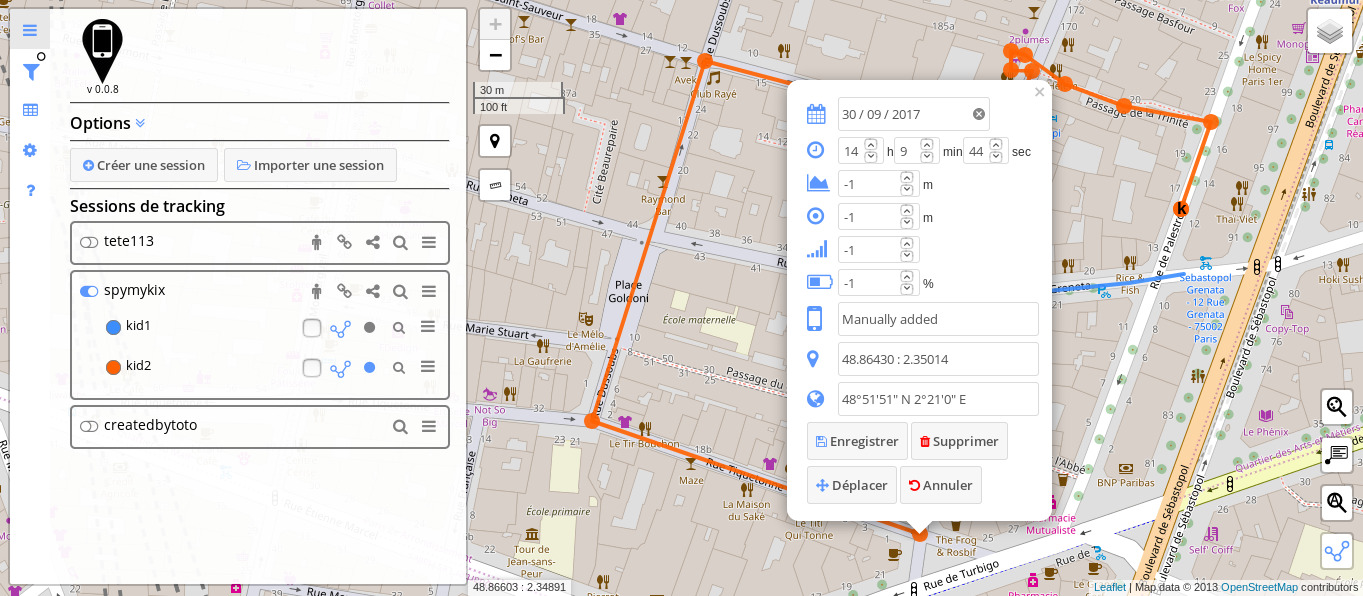Toggle kid1 line display icon
The width and height of the screenshot is (1363, 596).
click(341, 328)
